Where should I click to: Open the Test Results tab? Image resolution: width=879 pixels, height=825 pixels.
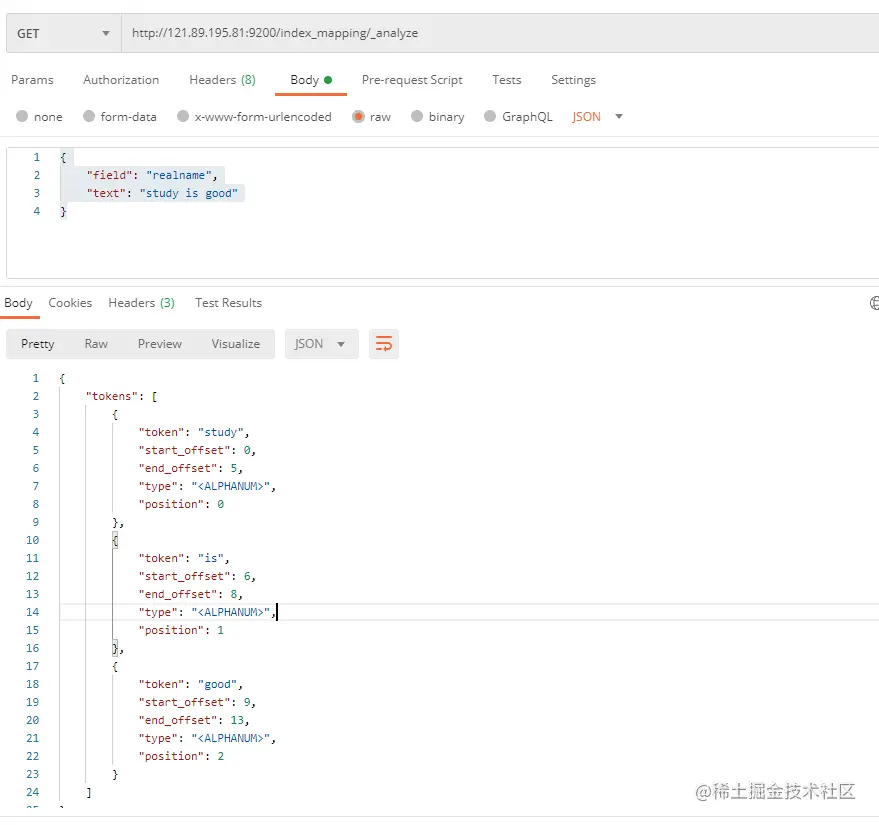point(228,303)
